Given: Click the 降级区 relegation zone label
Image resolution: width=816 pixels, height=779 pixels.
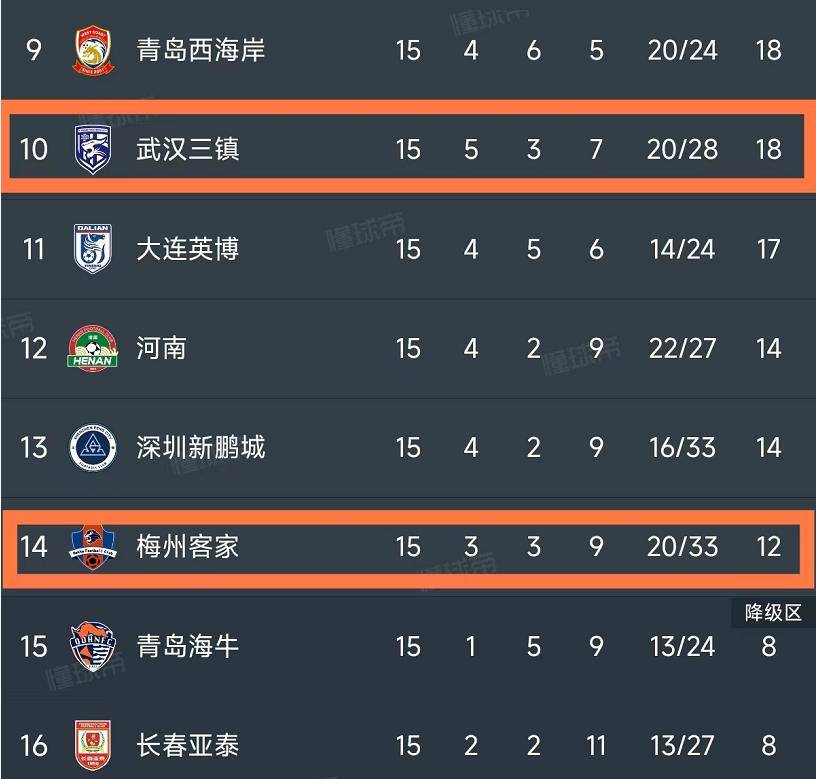Looking at the screenshot, I should click(773, 613).
